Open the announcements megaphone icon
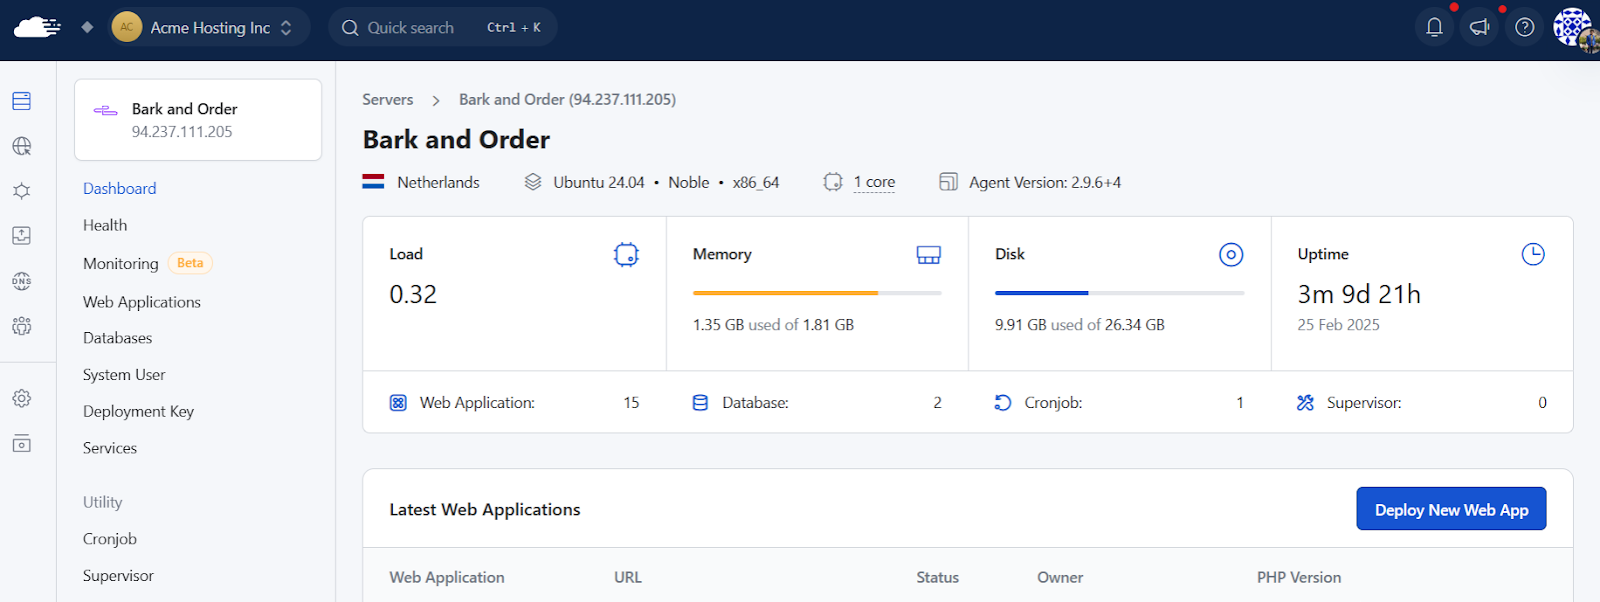 pos(1479,27)
